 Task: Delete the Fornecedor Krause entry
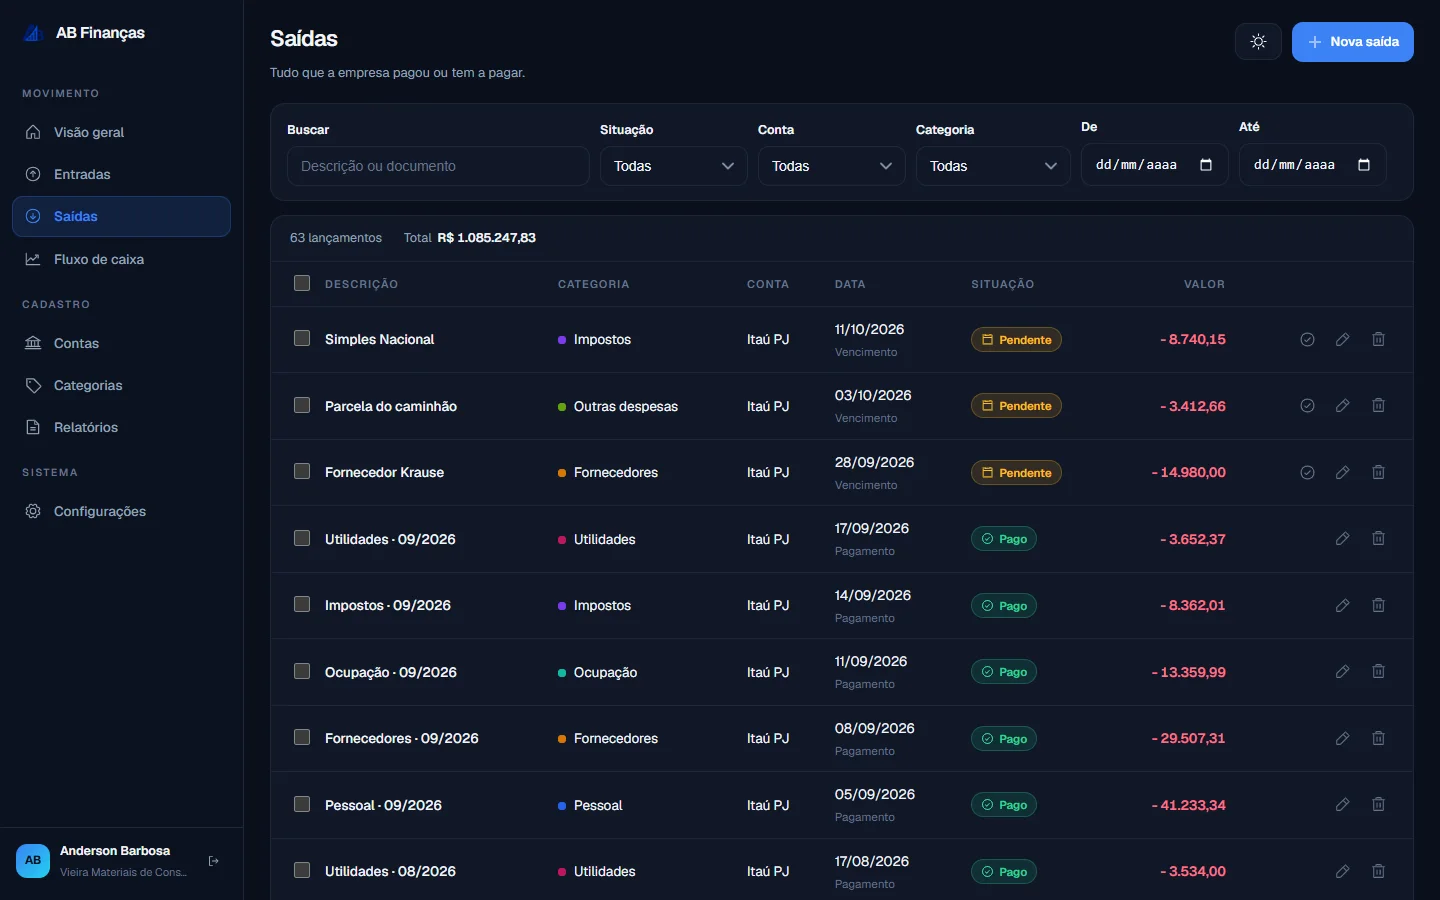tap(1378, 472)
